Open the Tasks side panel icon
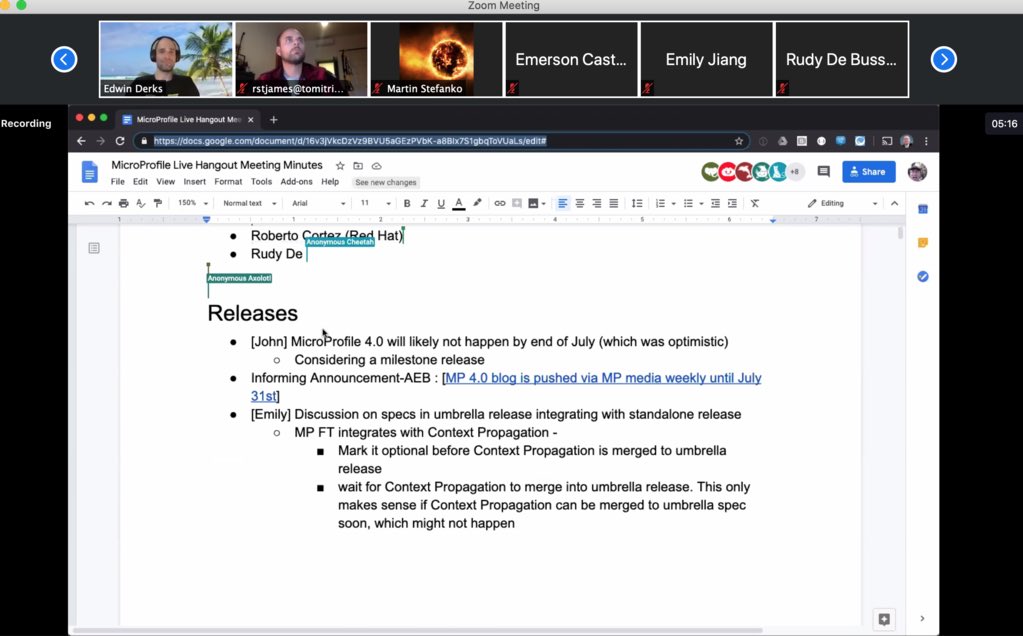Screen dimensions: 1023x636 click(923, 277)
